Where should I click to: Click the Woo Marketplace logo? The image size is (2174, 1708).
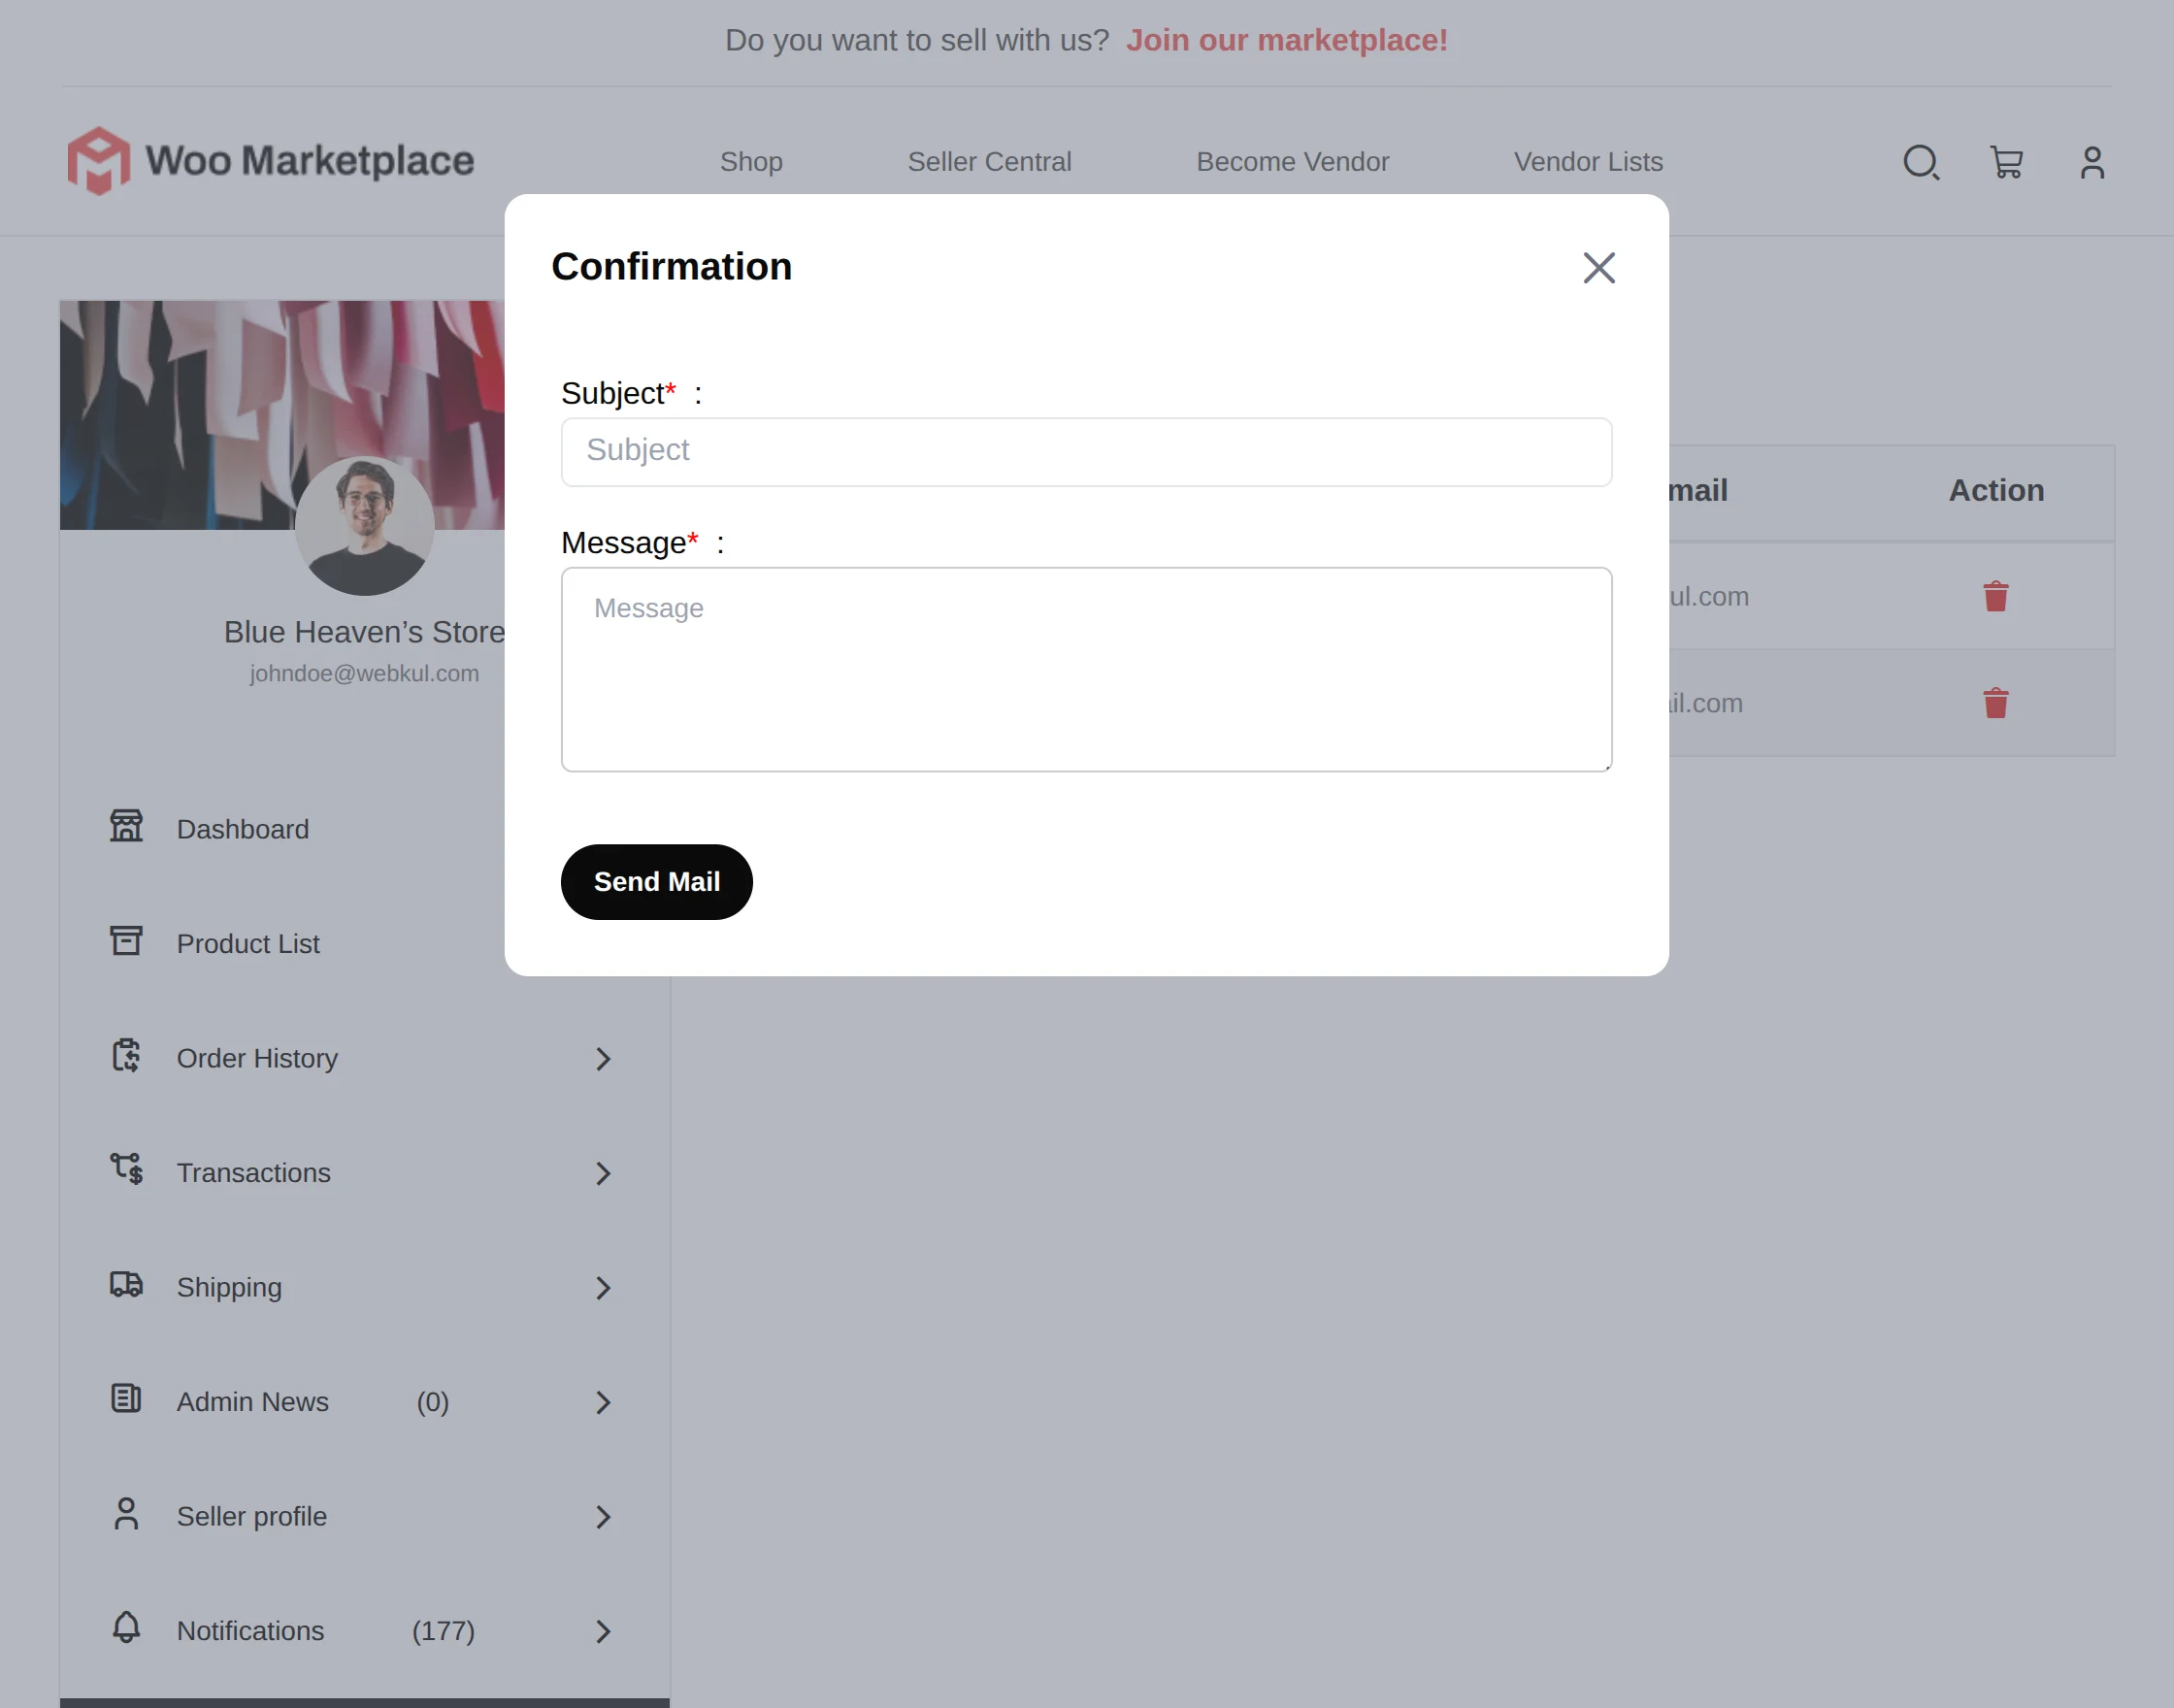pyautogui.click(x=272, y=160)
